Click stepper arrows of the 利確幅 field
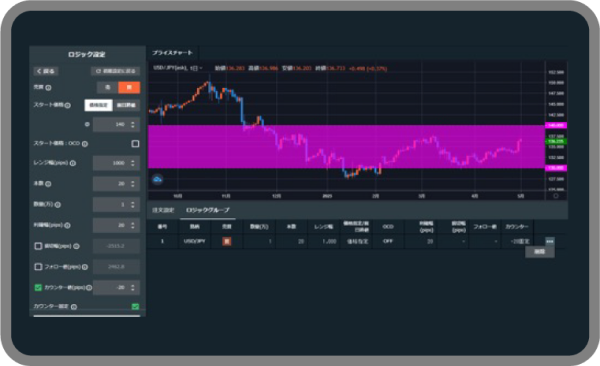 click(133, 225)
